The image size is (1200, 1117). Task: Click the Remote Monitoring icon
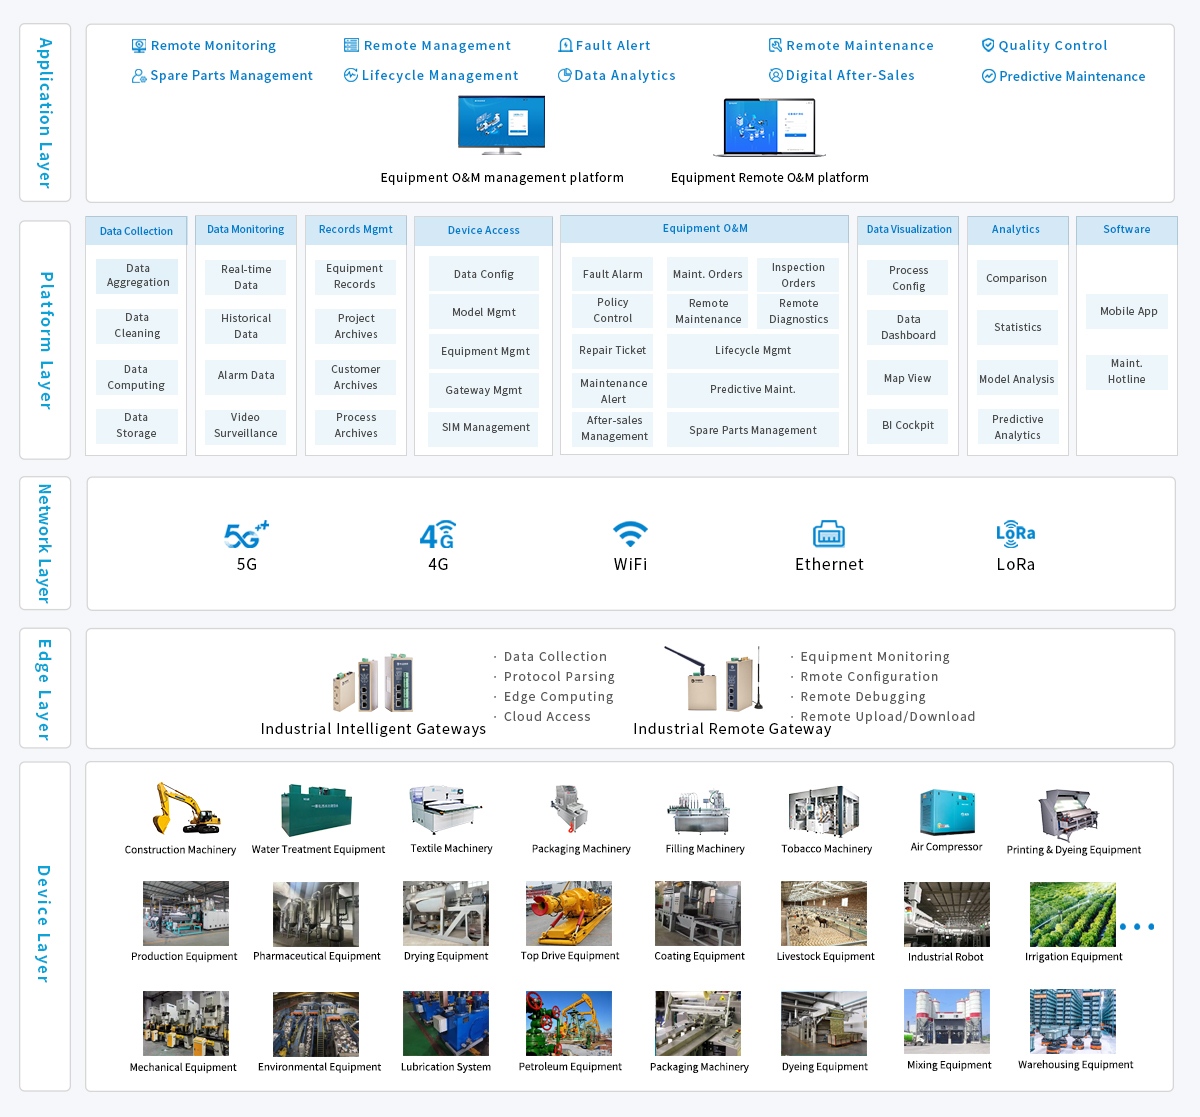(x=139, y=46)
